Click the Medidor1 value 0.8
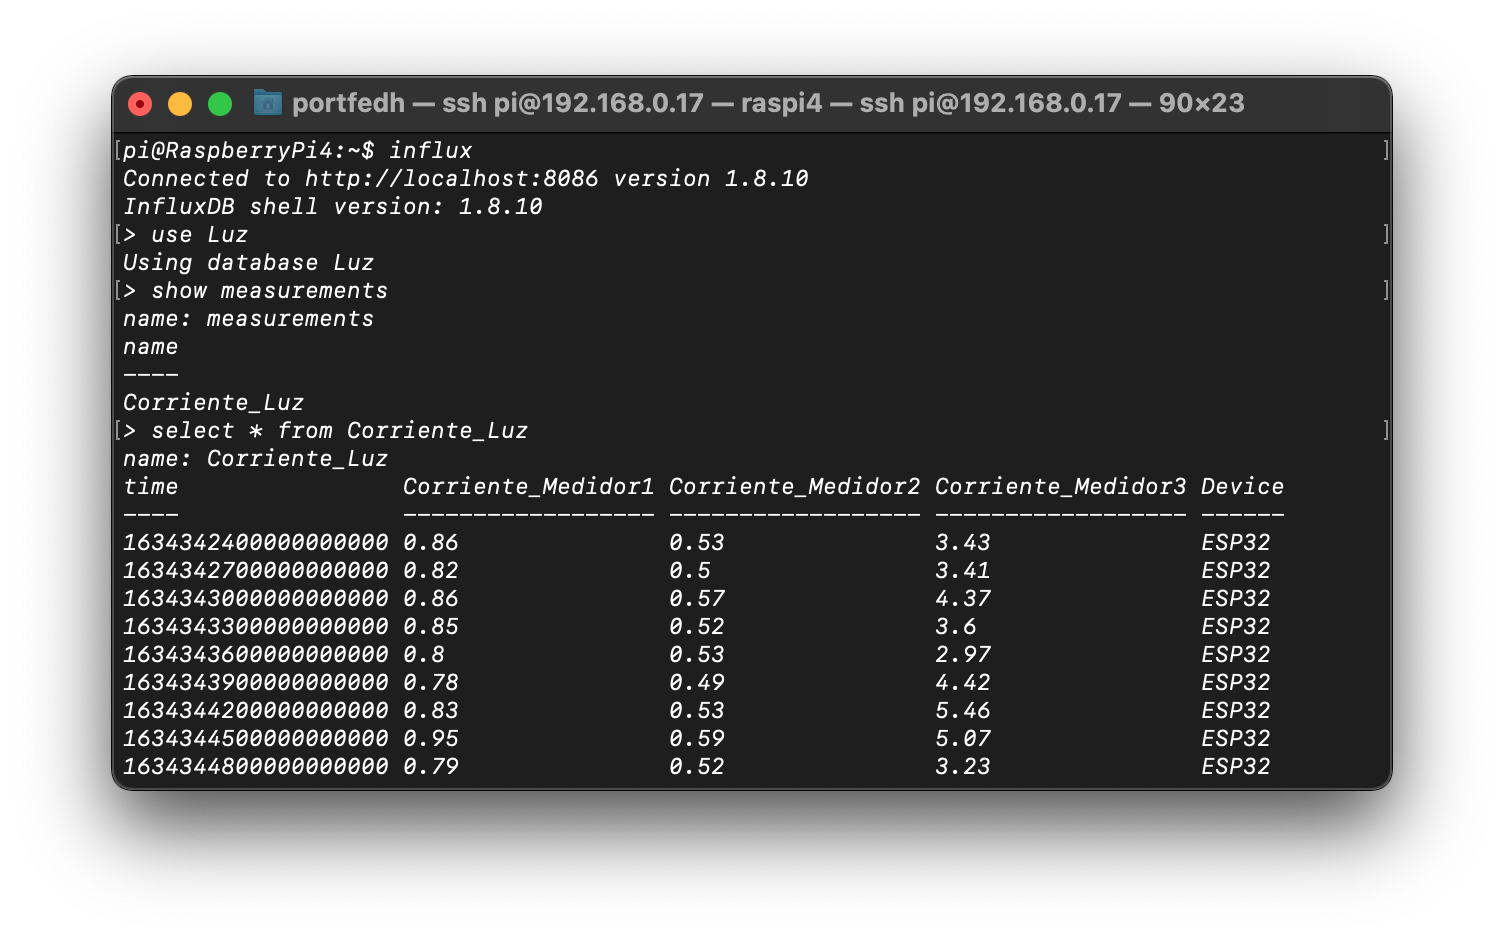The width and height of the screenshot is (1504, 938). [x=423, y=654]
